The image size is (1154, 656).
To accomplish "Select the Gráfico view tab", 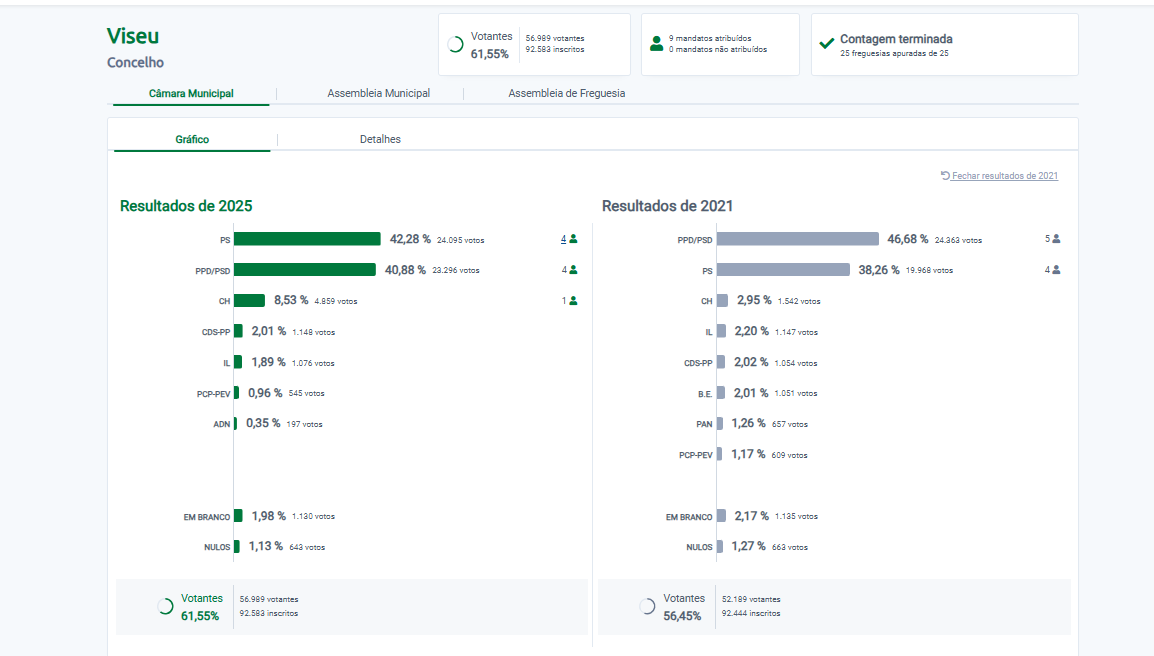I will click(x=192, y=139).
